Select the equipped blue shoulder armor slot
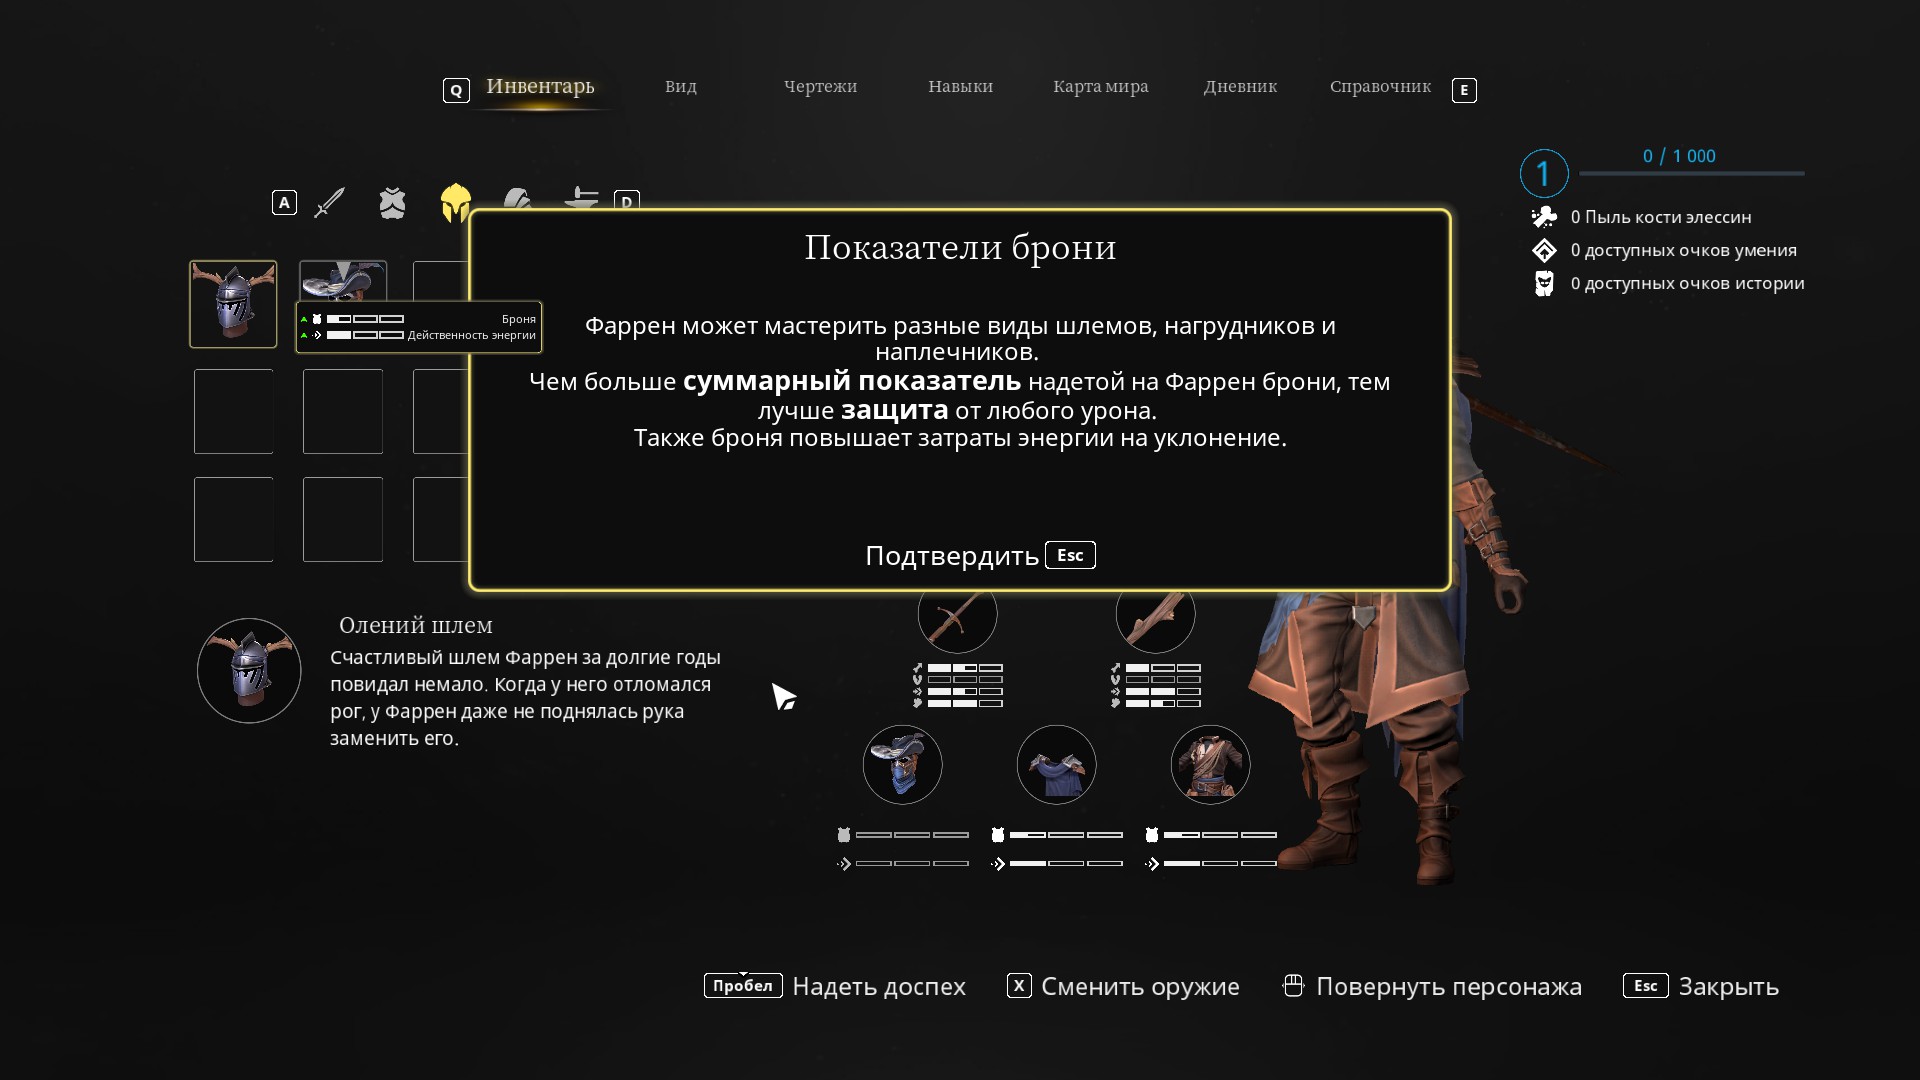The width and height of the screenshot is (1920, 1080). 1056,765
